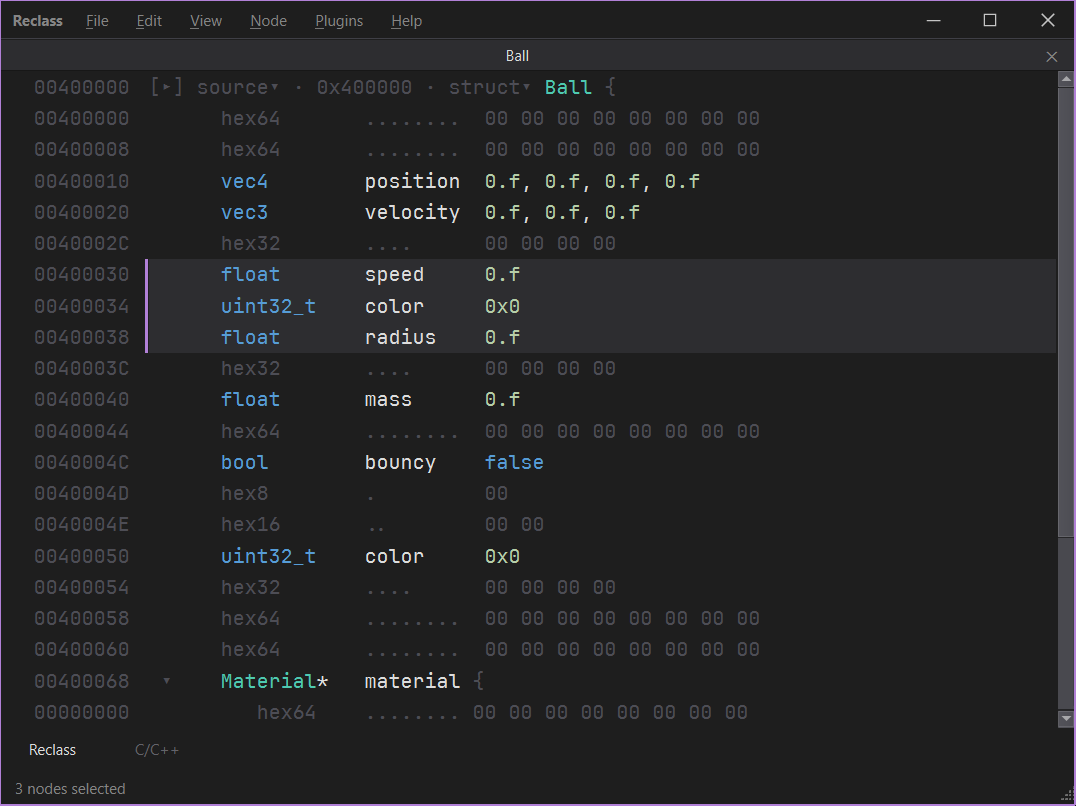This screenshot has width=1076, height=806.
Task: Close the Ball tab
Action: click(x=1051, y=56)
